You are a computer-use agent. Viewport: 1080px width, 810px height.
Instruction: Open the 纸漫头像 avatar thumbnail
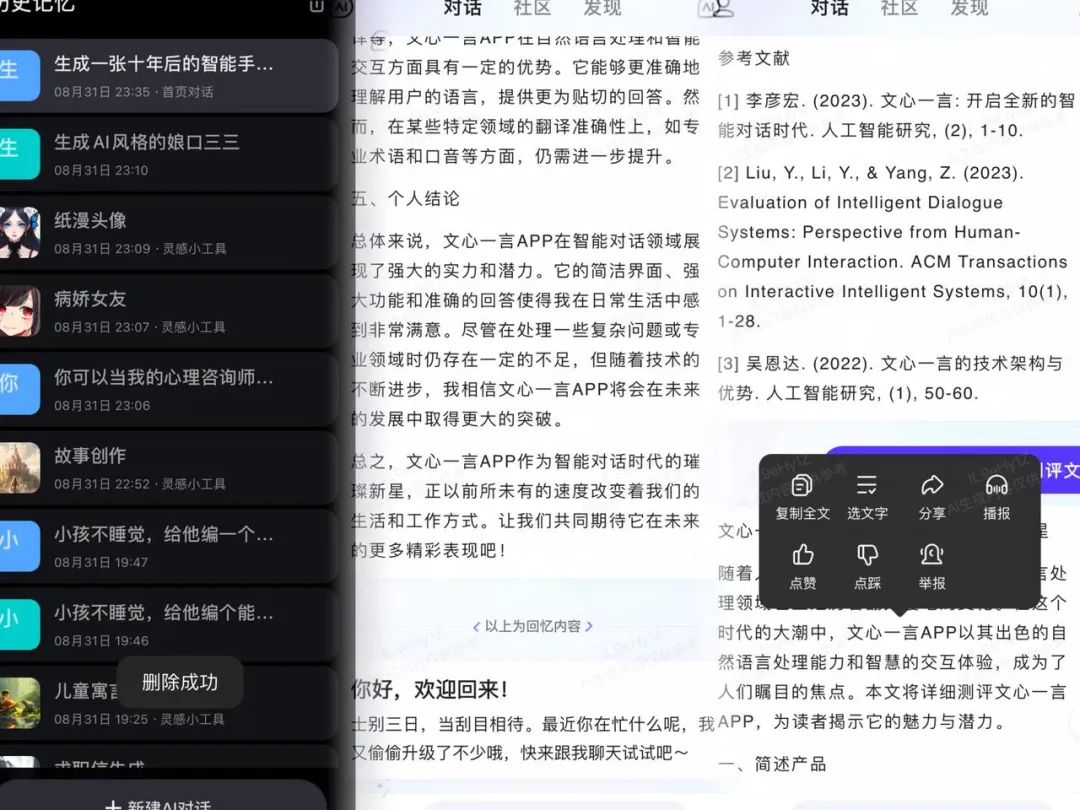pos(19,232)
